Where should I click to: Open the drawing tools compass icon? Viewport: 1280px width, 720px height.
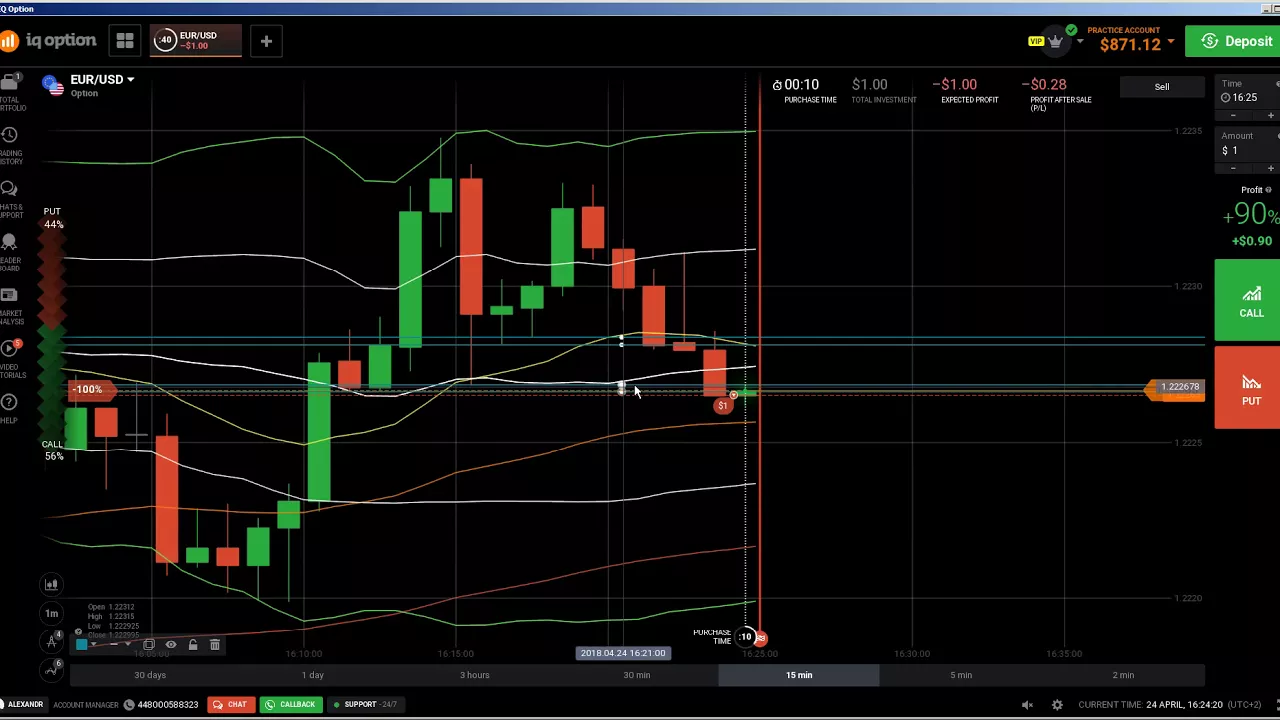51,641
